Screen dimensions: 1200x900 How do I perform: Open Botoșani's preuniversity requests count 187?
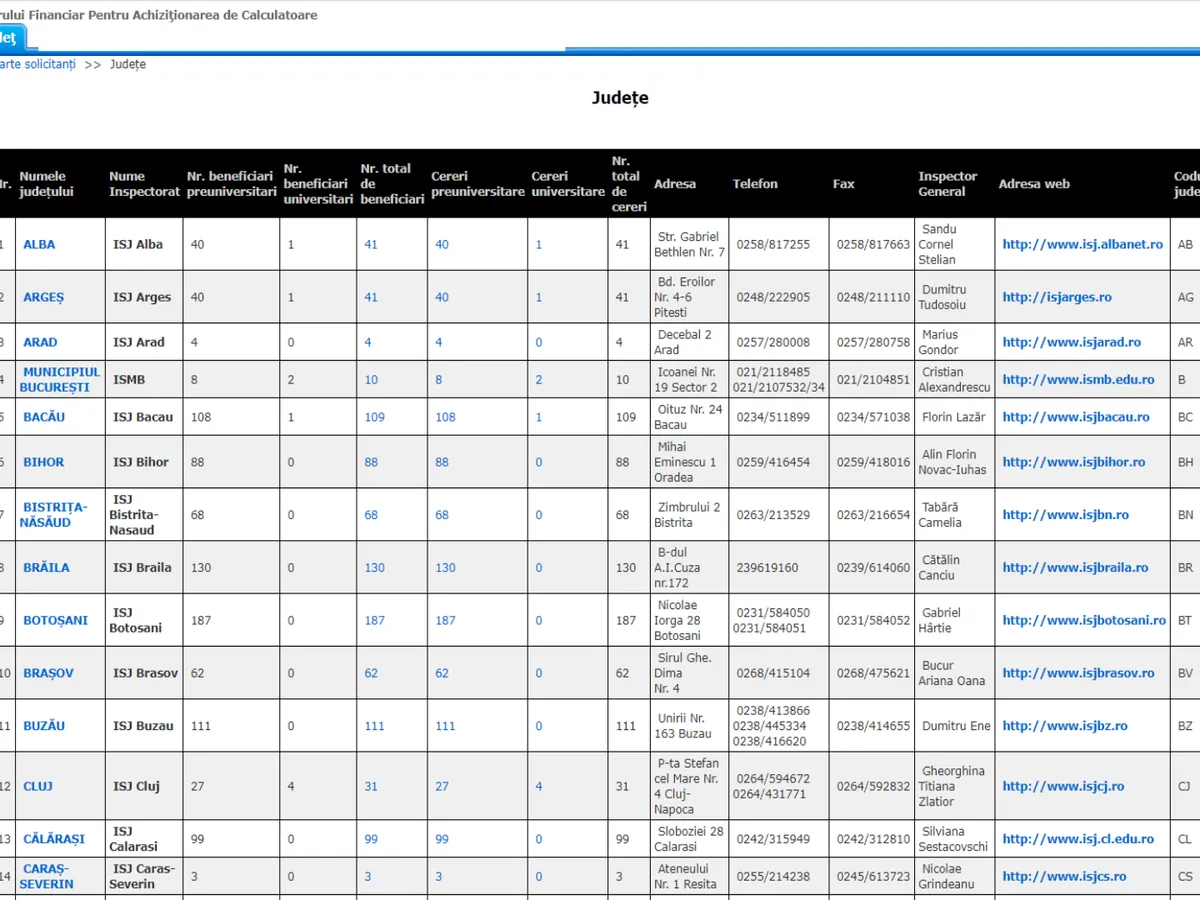click(x=445, y=620)
